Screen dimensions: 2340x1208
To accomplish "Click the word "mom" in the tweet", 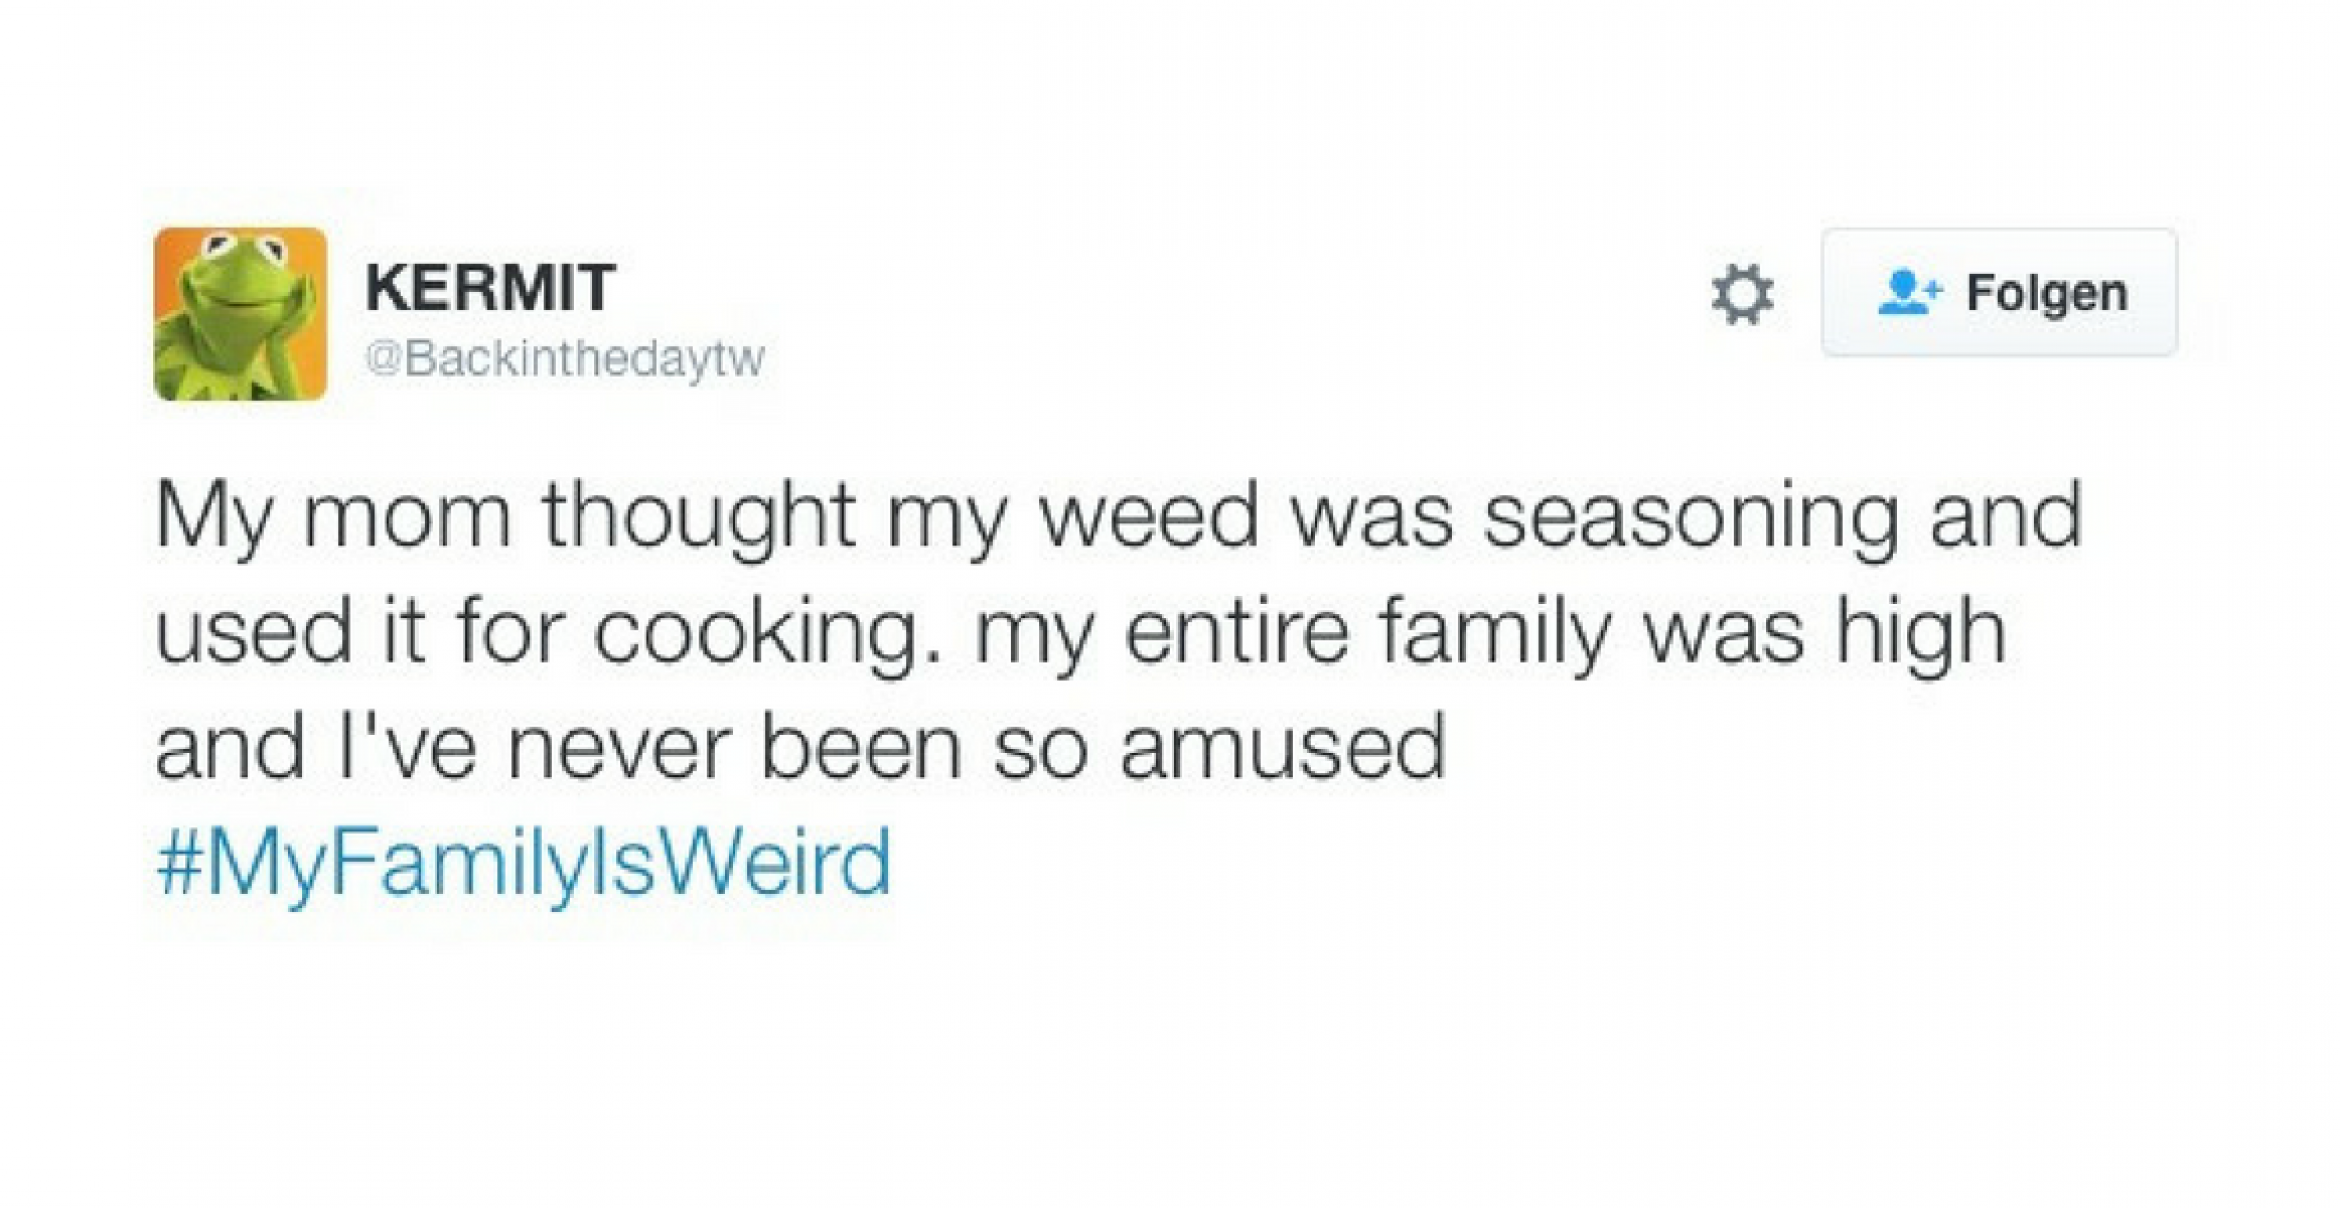I will pyautogui.click(x=407, y=518).
